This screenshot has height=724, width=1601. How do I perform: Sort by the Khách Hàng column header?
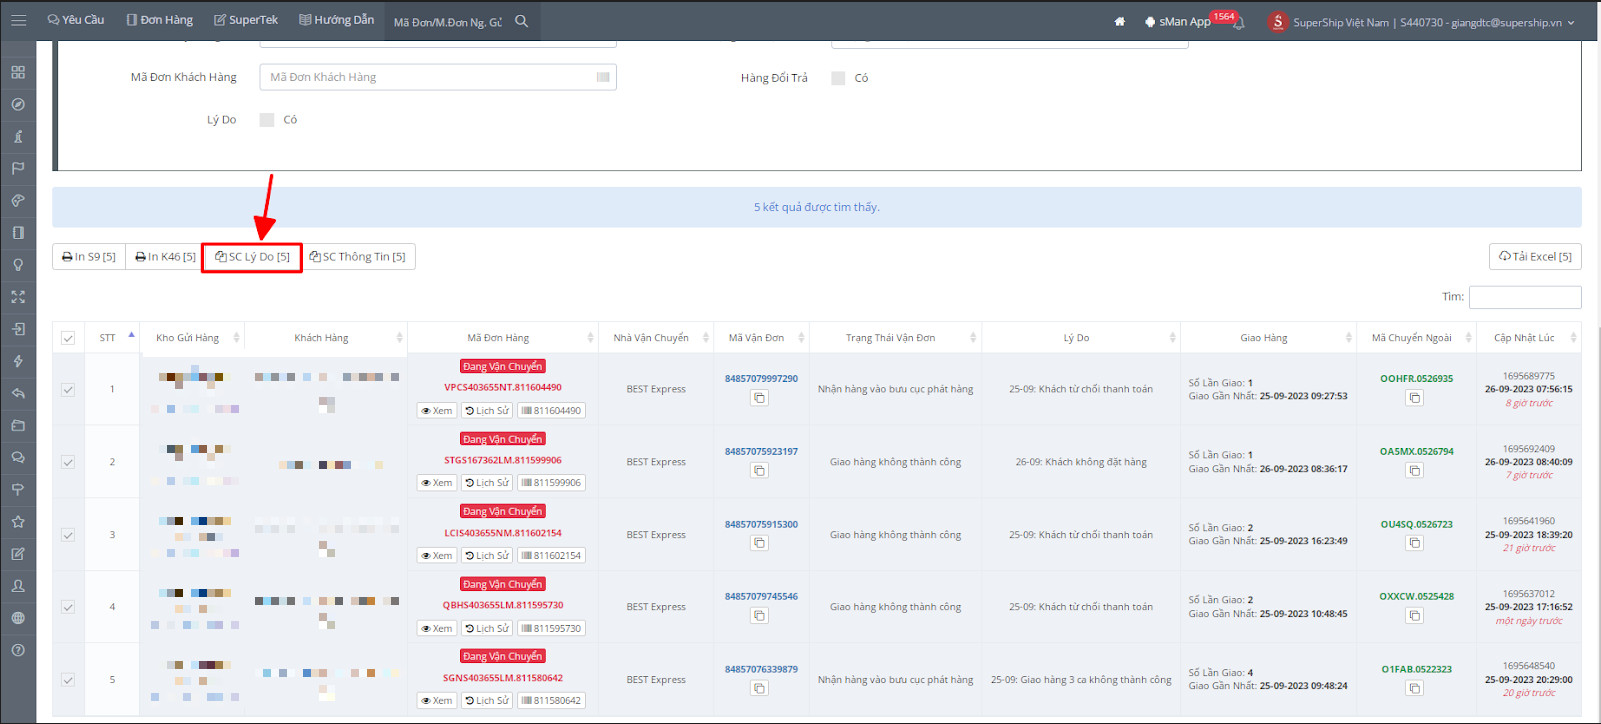326,338
